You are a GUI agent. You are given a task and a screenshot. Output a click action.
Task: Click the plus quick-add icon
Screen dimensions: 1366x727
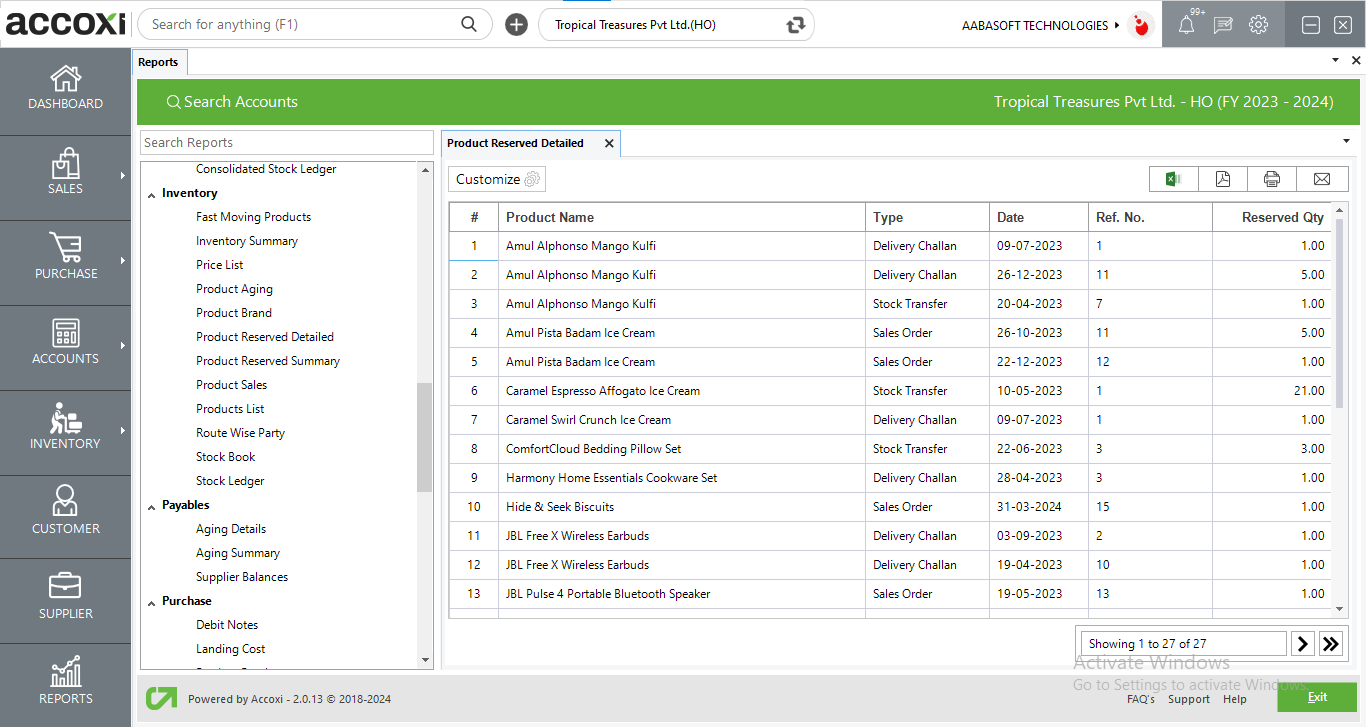click(516, 25)
